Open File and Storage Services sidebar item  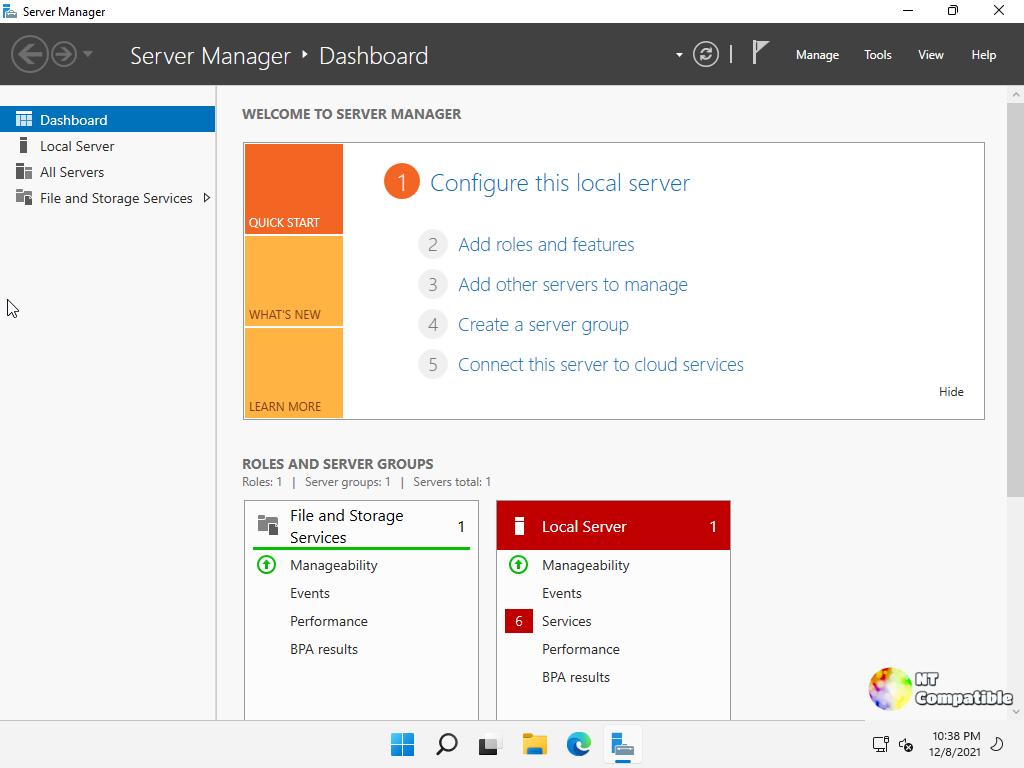click(107, 198)
